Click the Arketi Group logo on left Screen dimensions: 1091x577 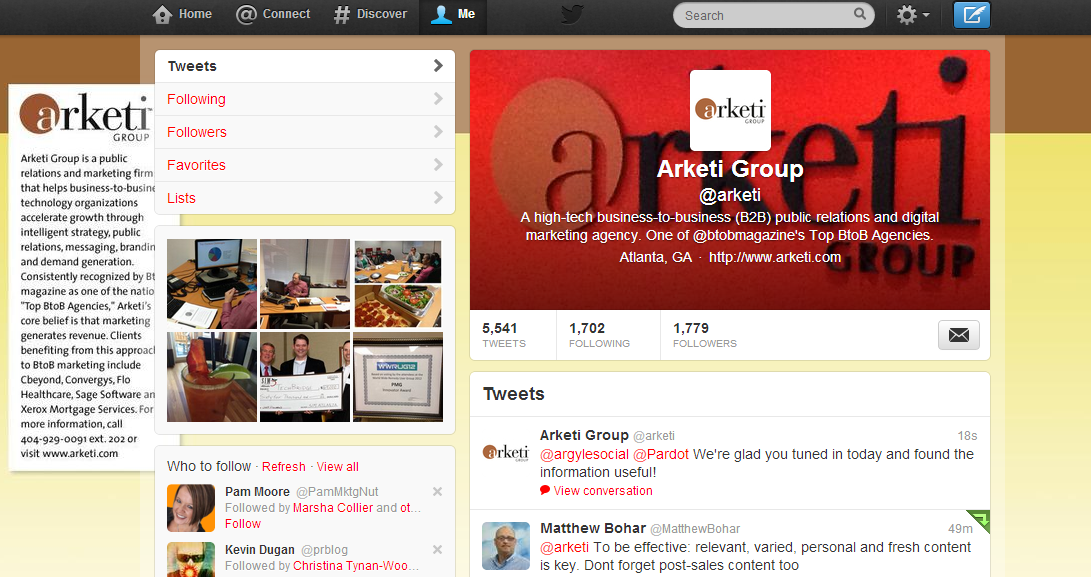point(85,117)
